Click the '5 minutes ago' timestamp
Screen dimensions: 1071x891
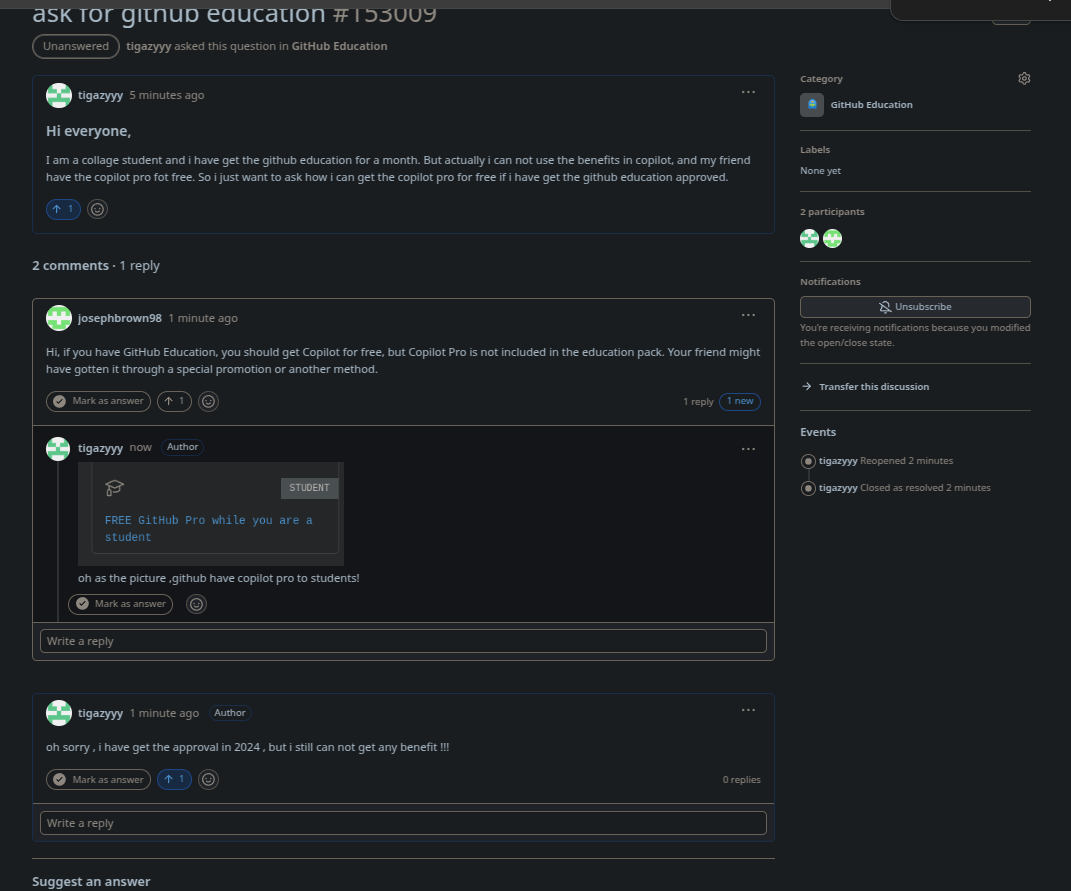167,96
